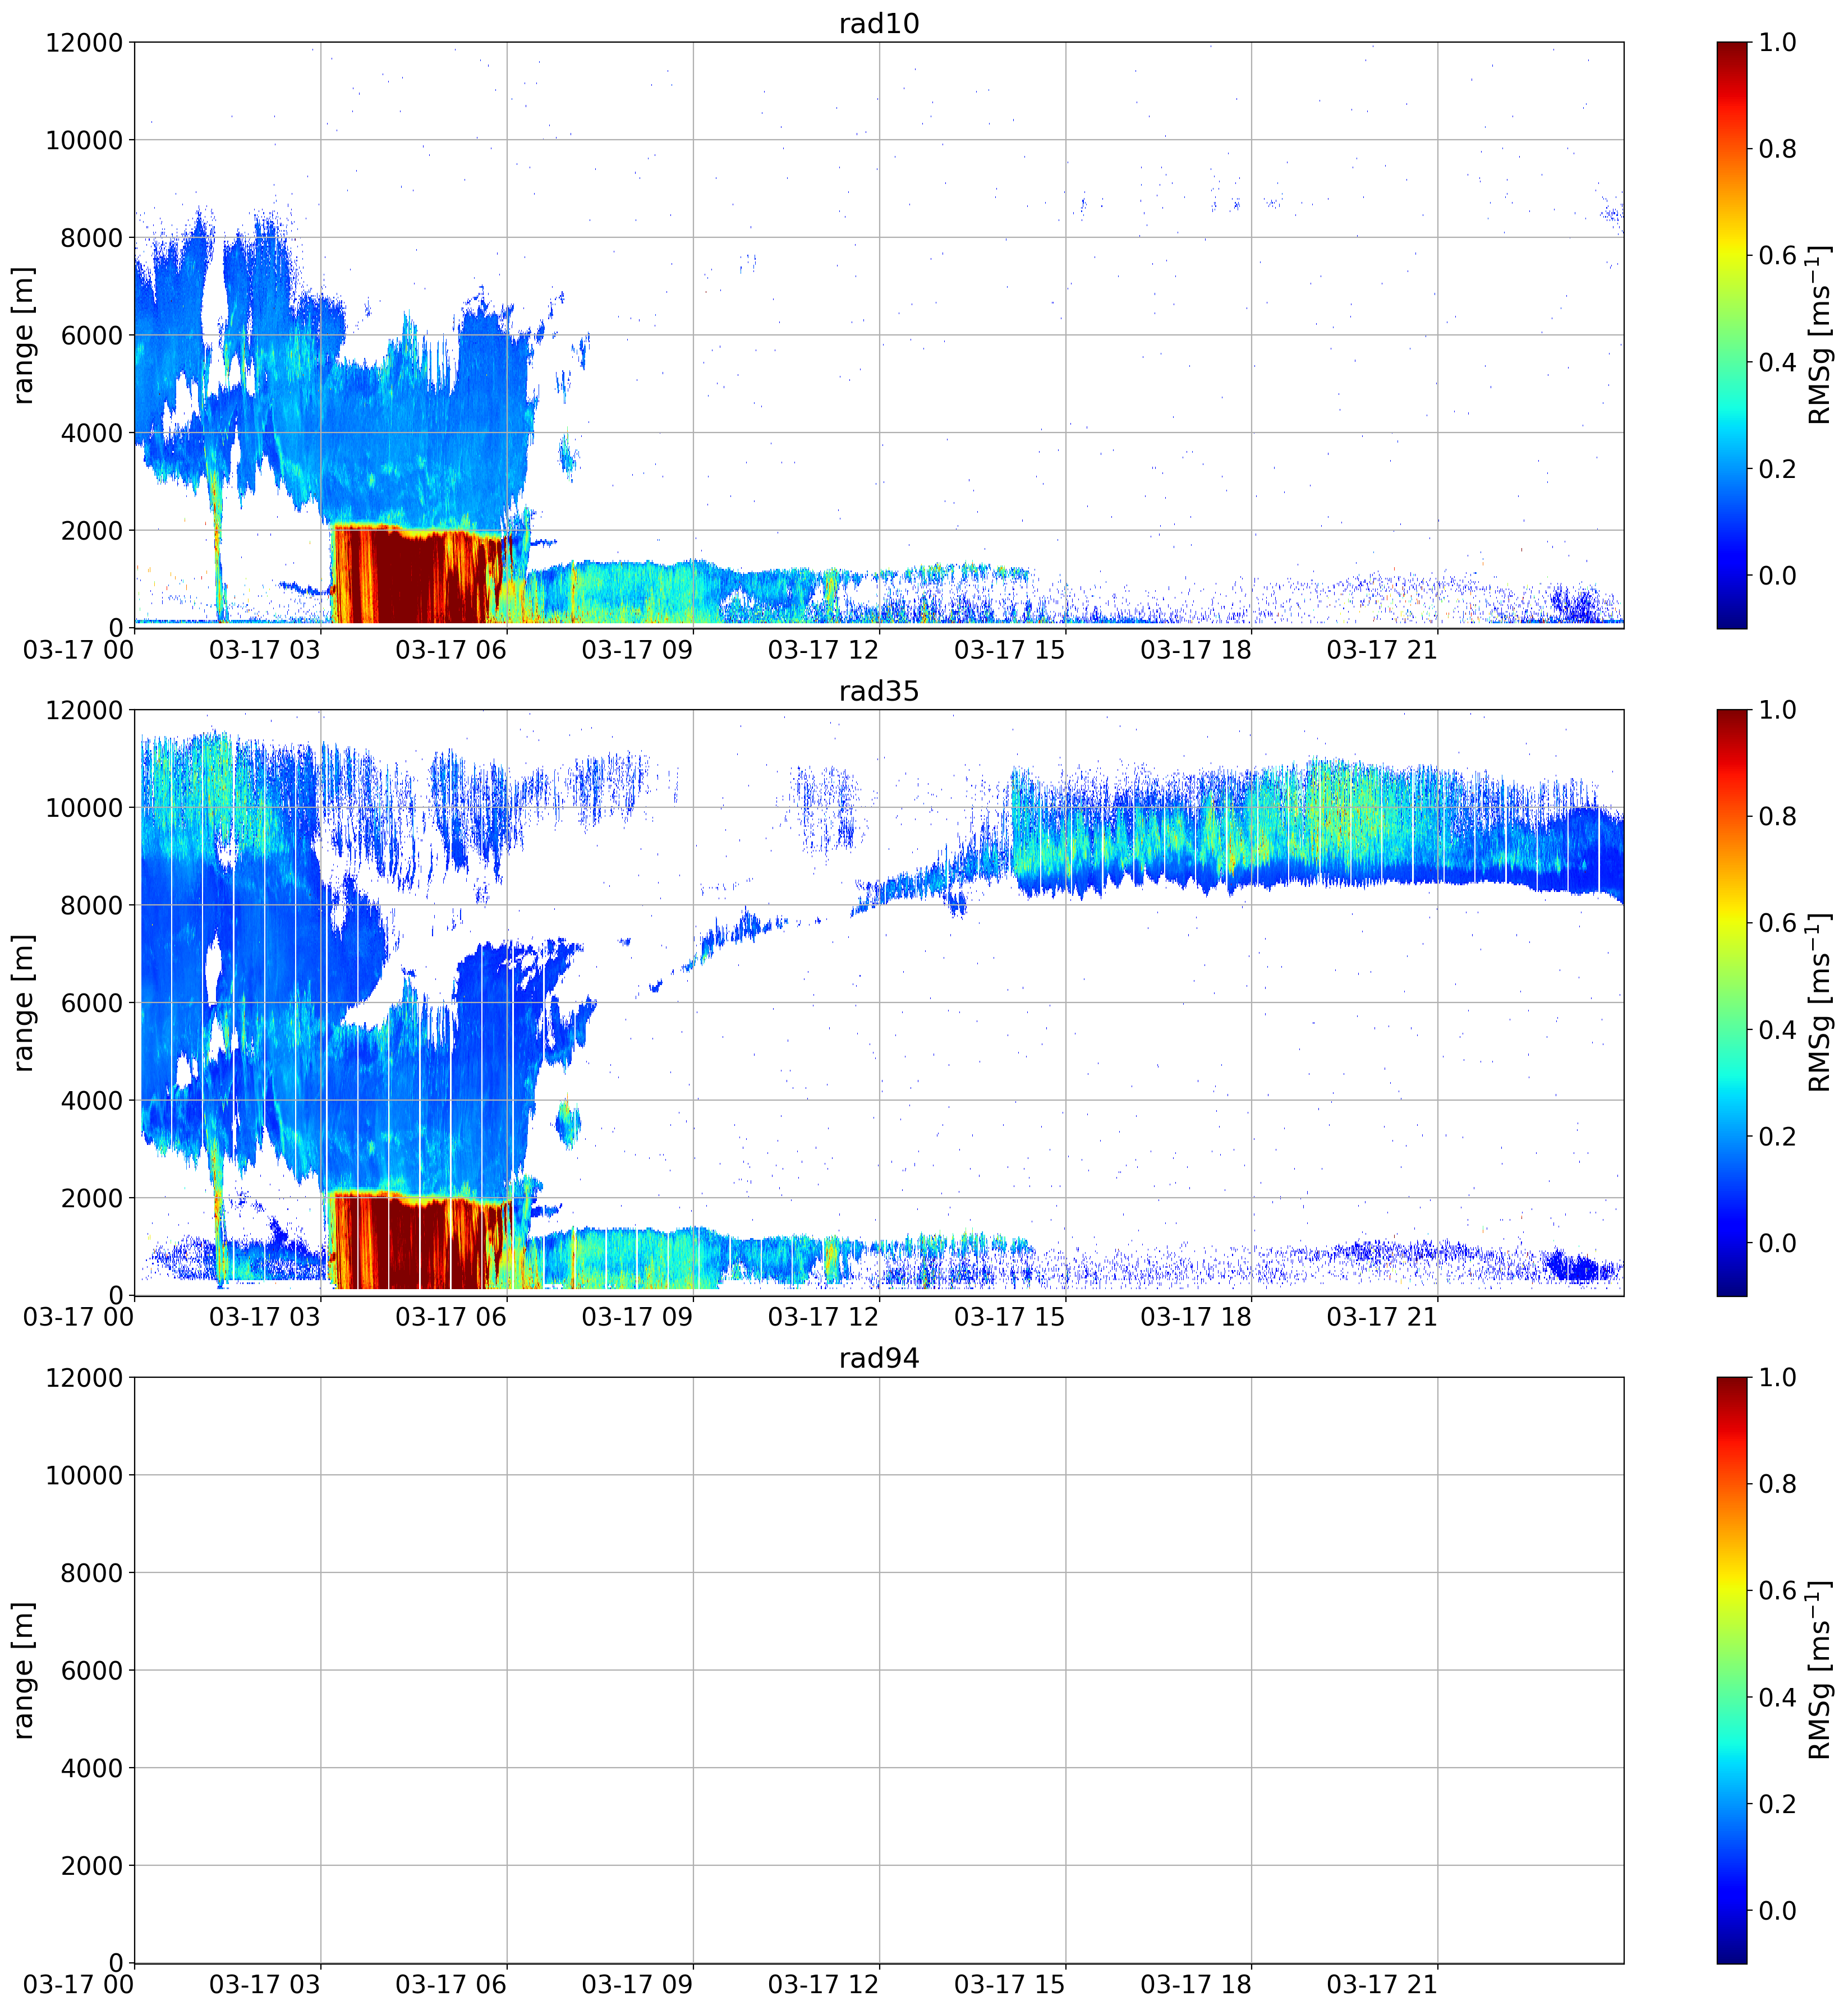Click the RMSg label beside rad10 colorbar

(1820, 335)
